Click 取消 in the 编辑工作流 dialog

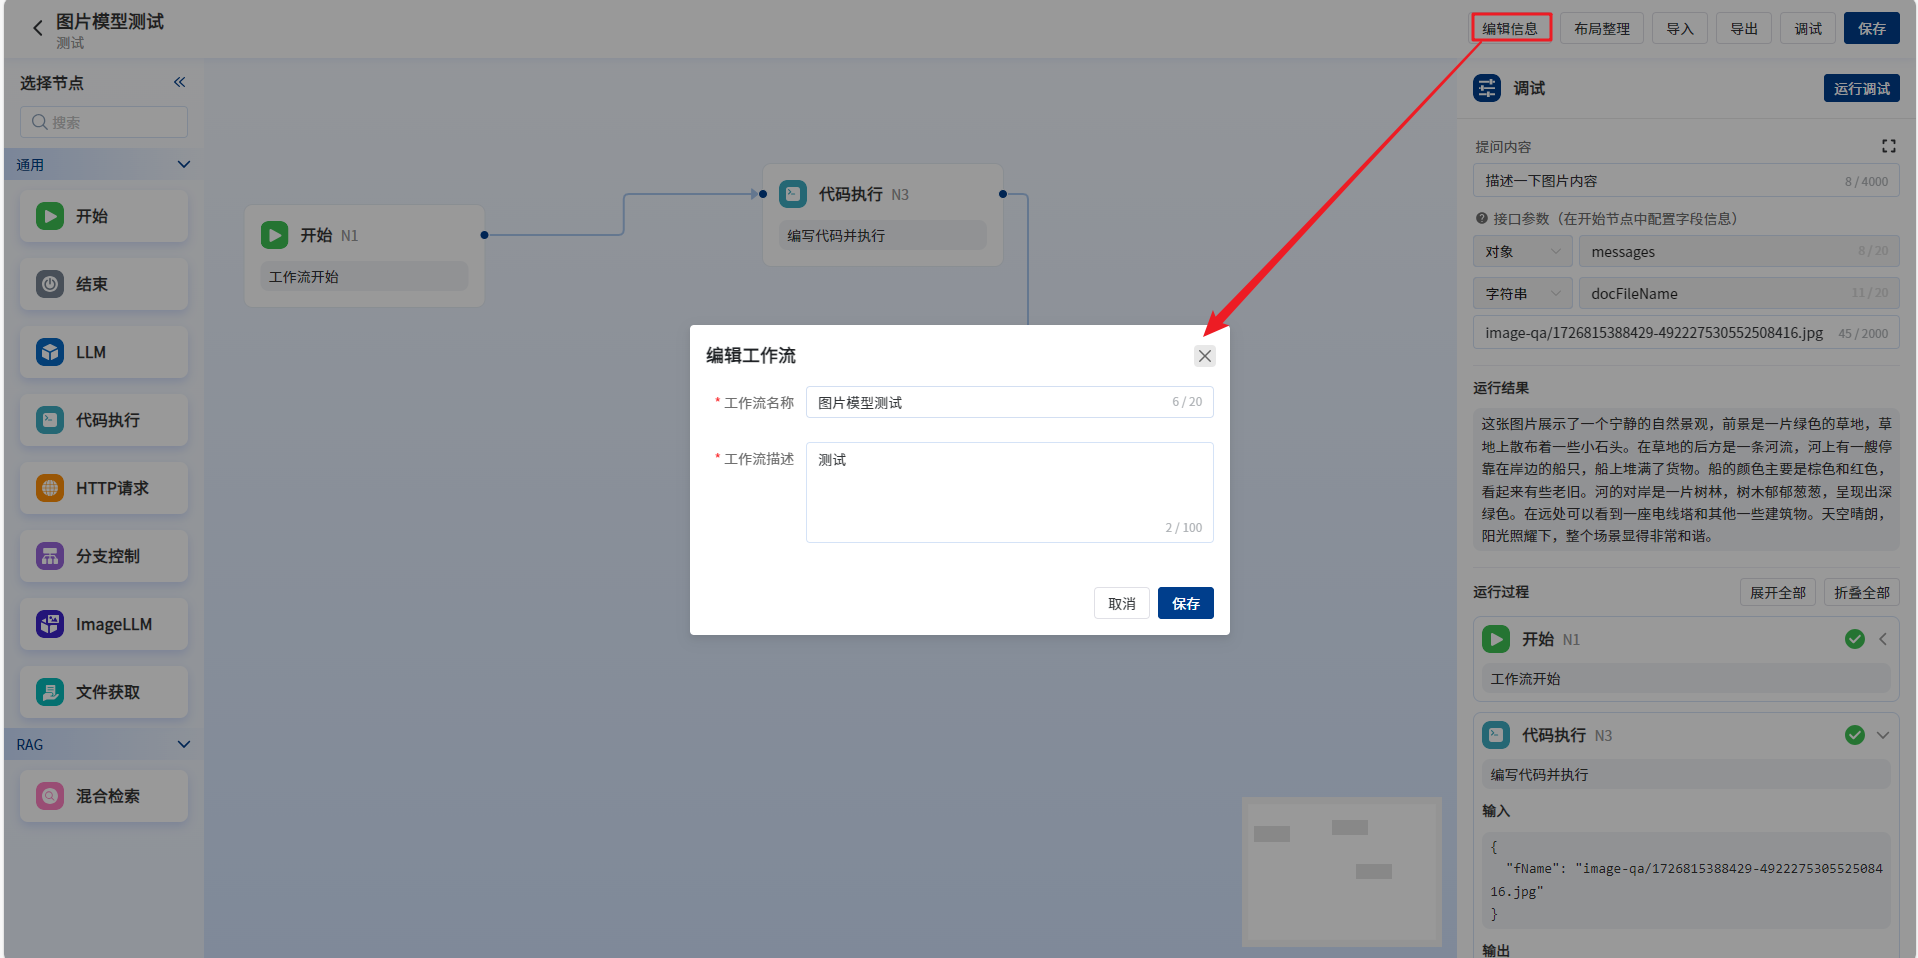[x=1121, y=604]
